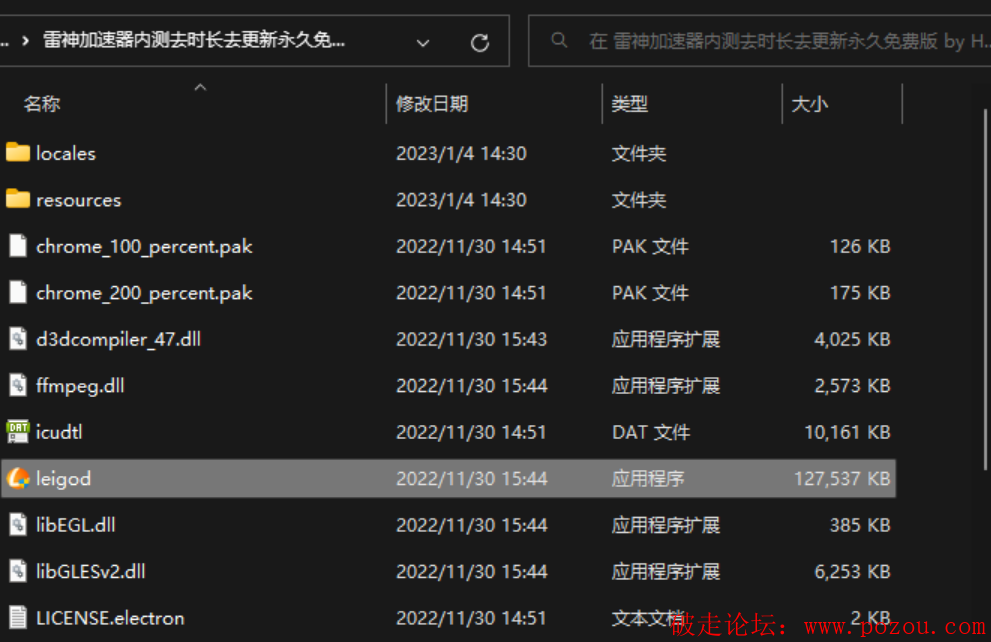Image resolution: width=991 pixels, height=642 pixels.
Task: Click the breadcrumb chevron before folder name
Action: pyautogui.click(x=25, y=41)
